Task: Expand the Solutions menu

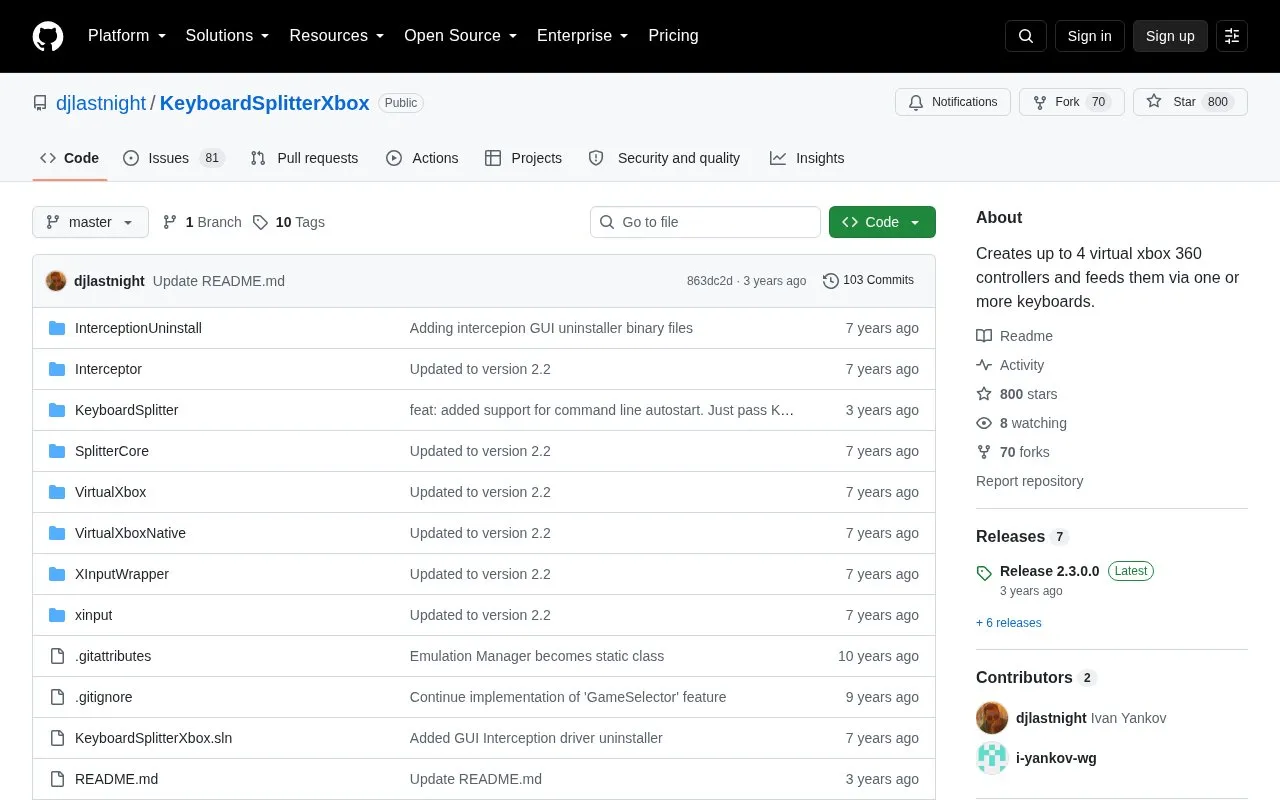Action: click(x=228, y=36)
